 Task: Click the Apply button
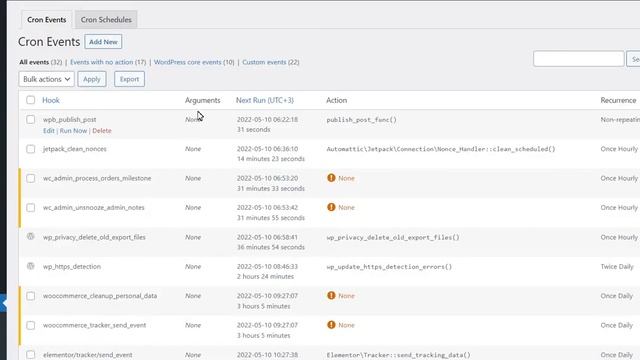(92, 79)
